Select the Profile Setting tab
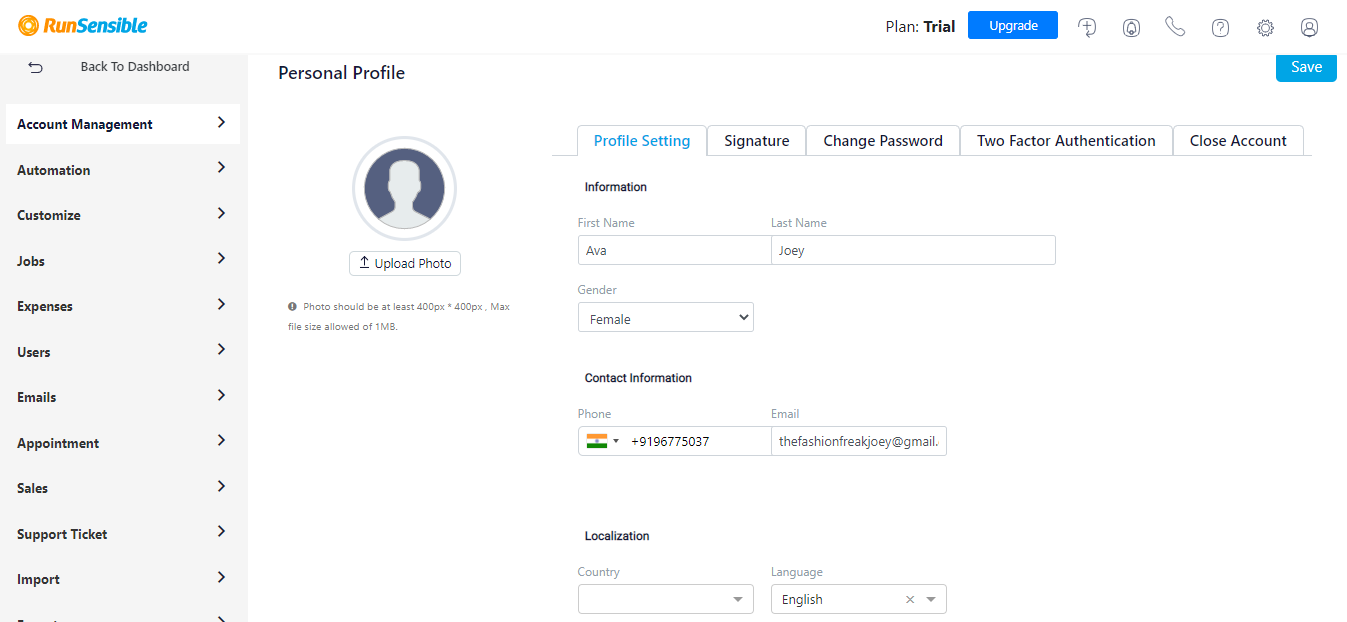 pos(642,141)
